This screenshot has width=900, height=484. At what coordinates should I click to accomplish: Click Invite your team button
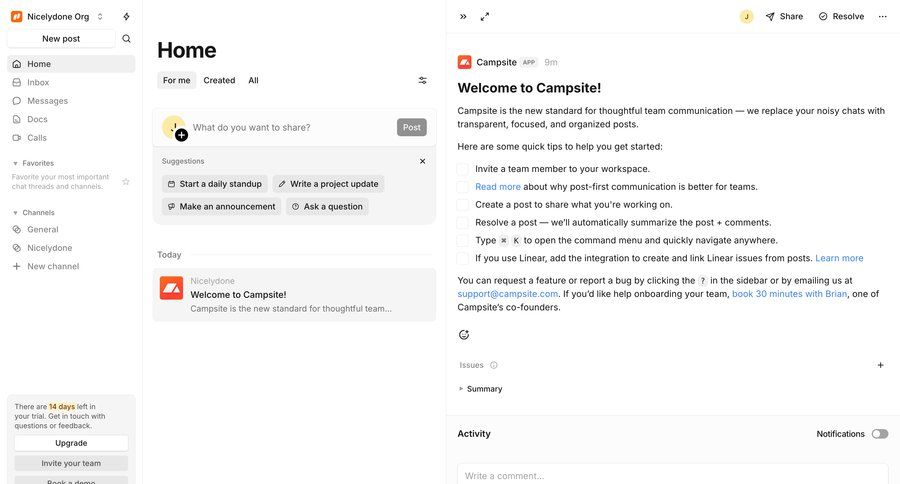tap(71, 463)
